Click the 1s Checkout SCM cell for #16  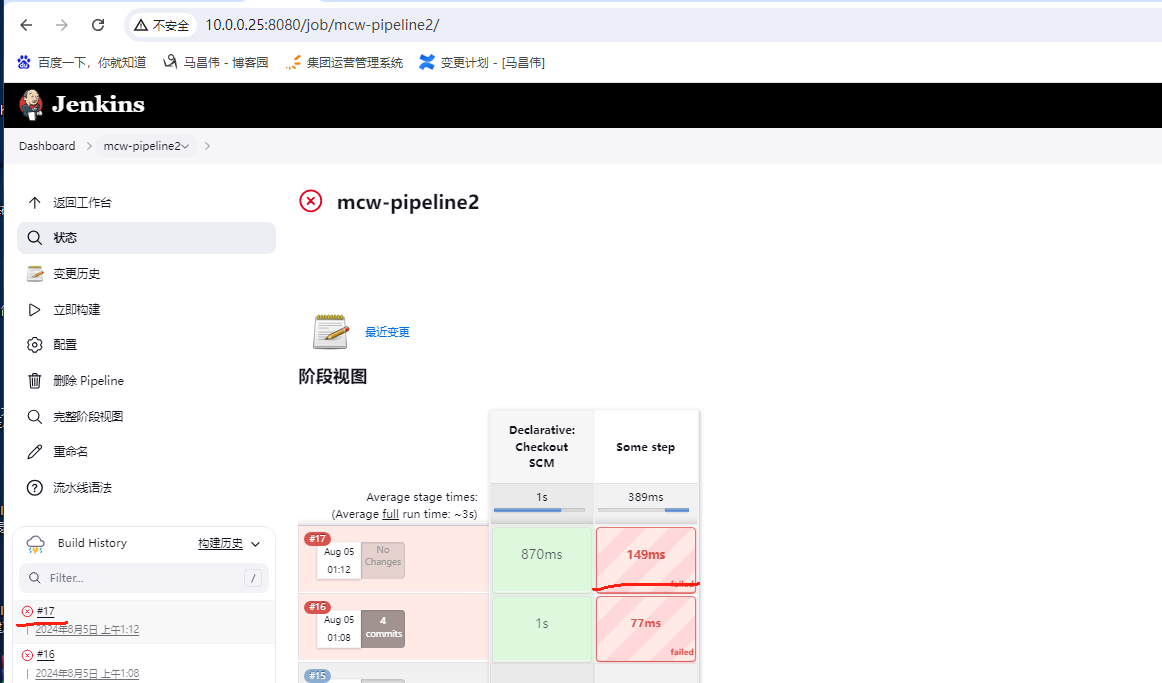542,628
